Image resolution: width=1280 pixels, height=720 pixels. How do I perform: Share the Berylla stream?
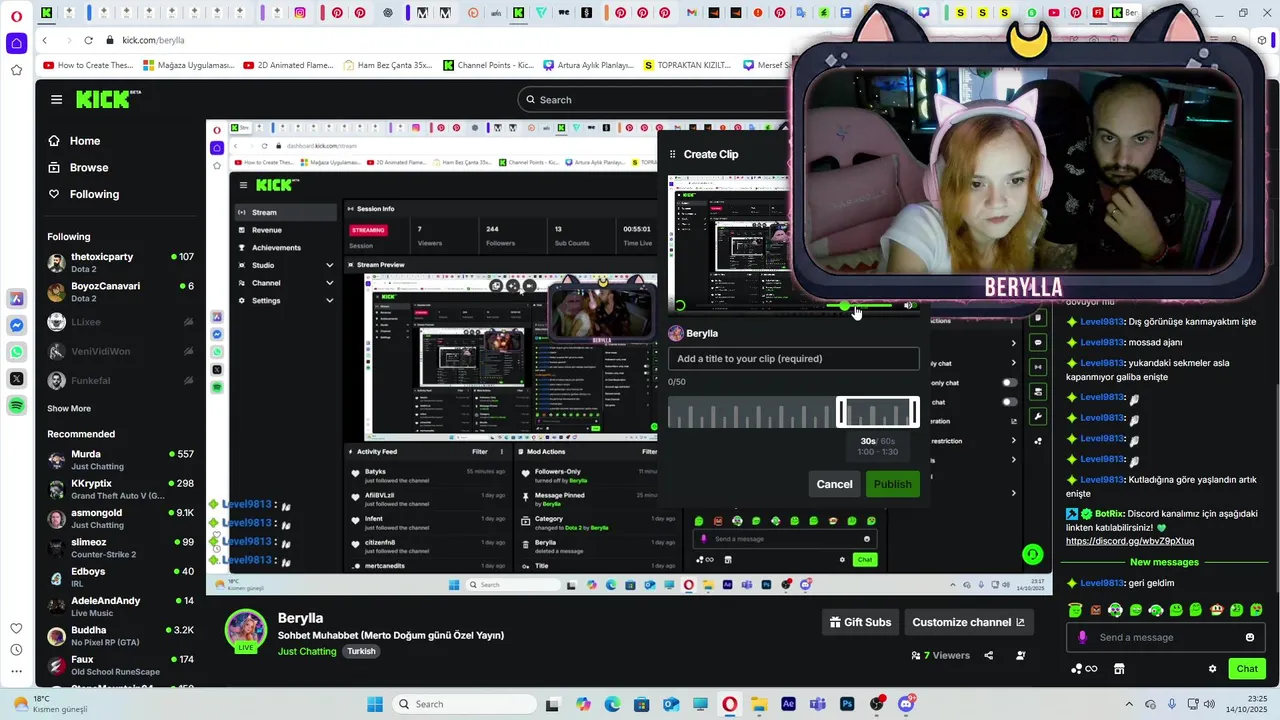click(x=989, y=655)
